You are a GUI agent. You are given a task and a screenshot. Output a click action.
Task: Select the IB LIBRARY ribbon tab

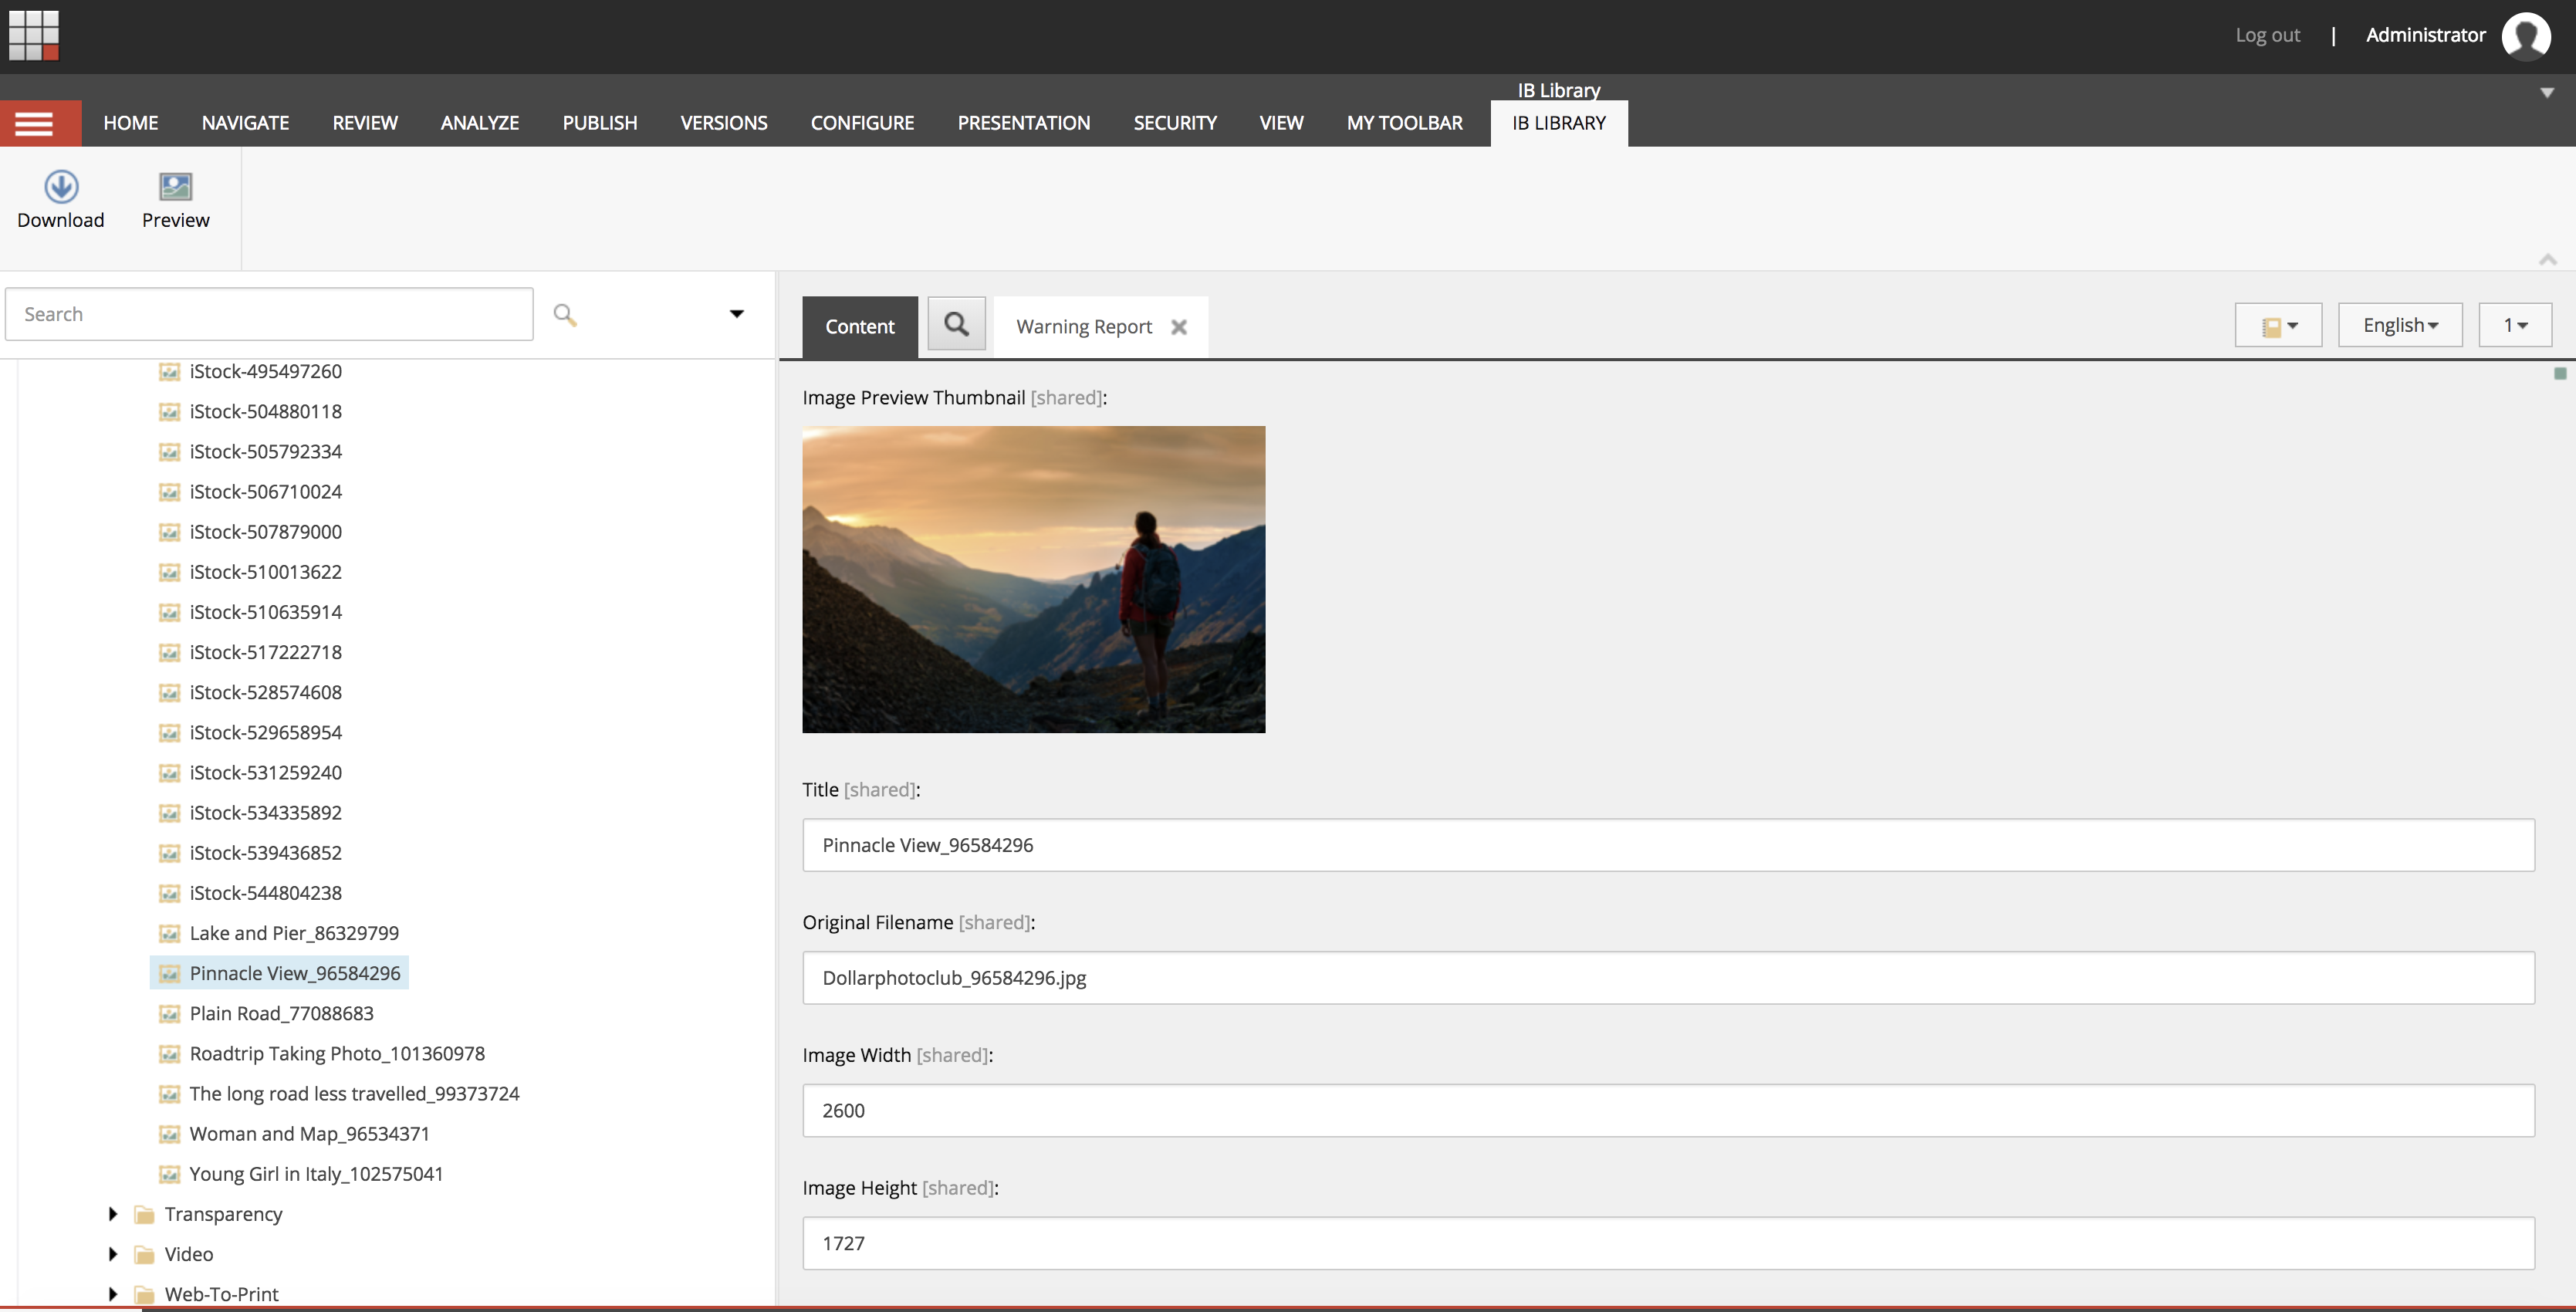click(1559, 123)
